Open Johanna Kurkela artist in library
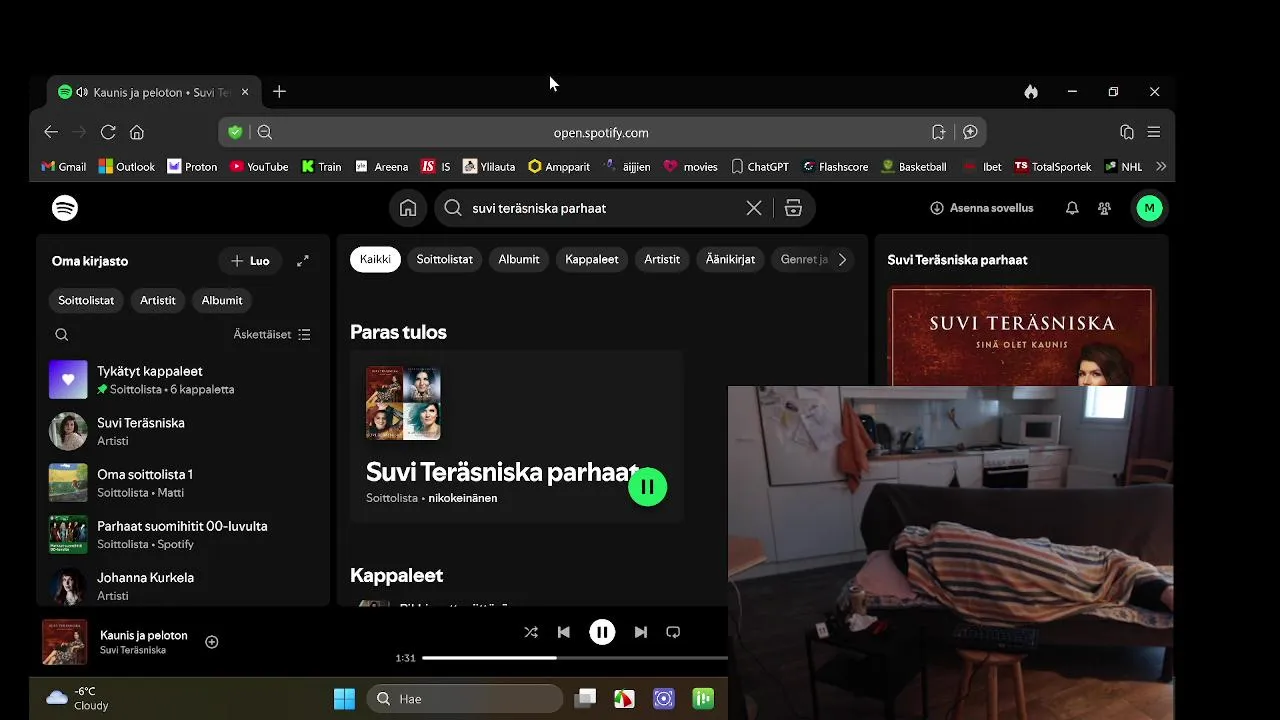The height and width of the screenshot is (720, 1280). (182, 586)
